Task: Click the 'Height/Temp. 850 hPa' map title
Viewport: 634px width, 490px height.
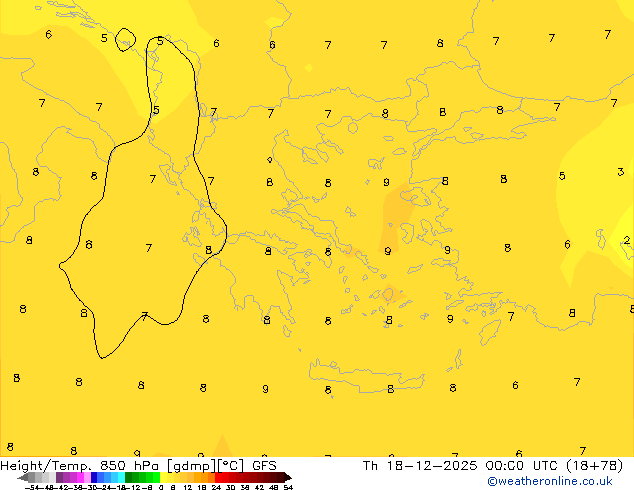Action: pyautogui.click(x=80, y=466)
